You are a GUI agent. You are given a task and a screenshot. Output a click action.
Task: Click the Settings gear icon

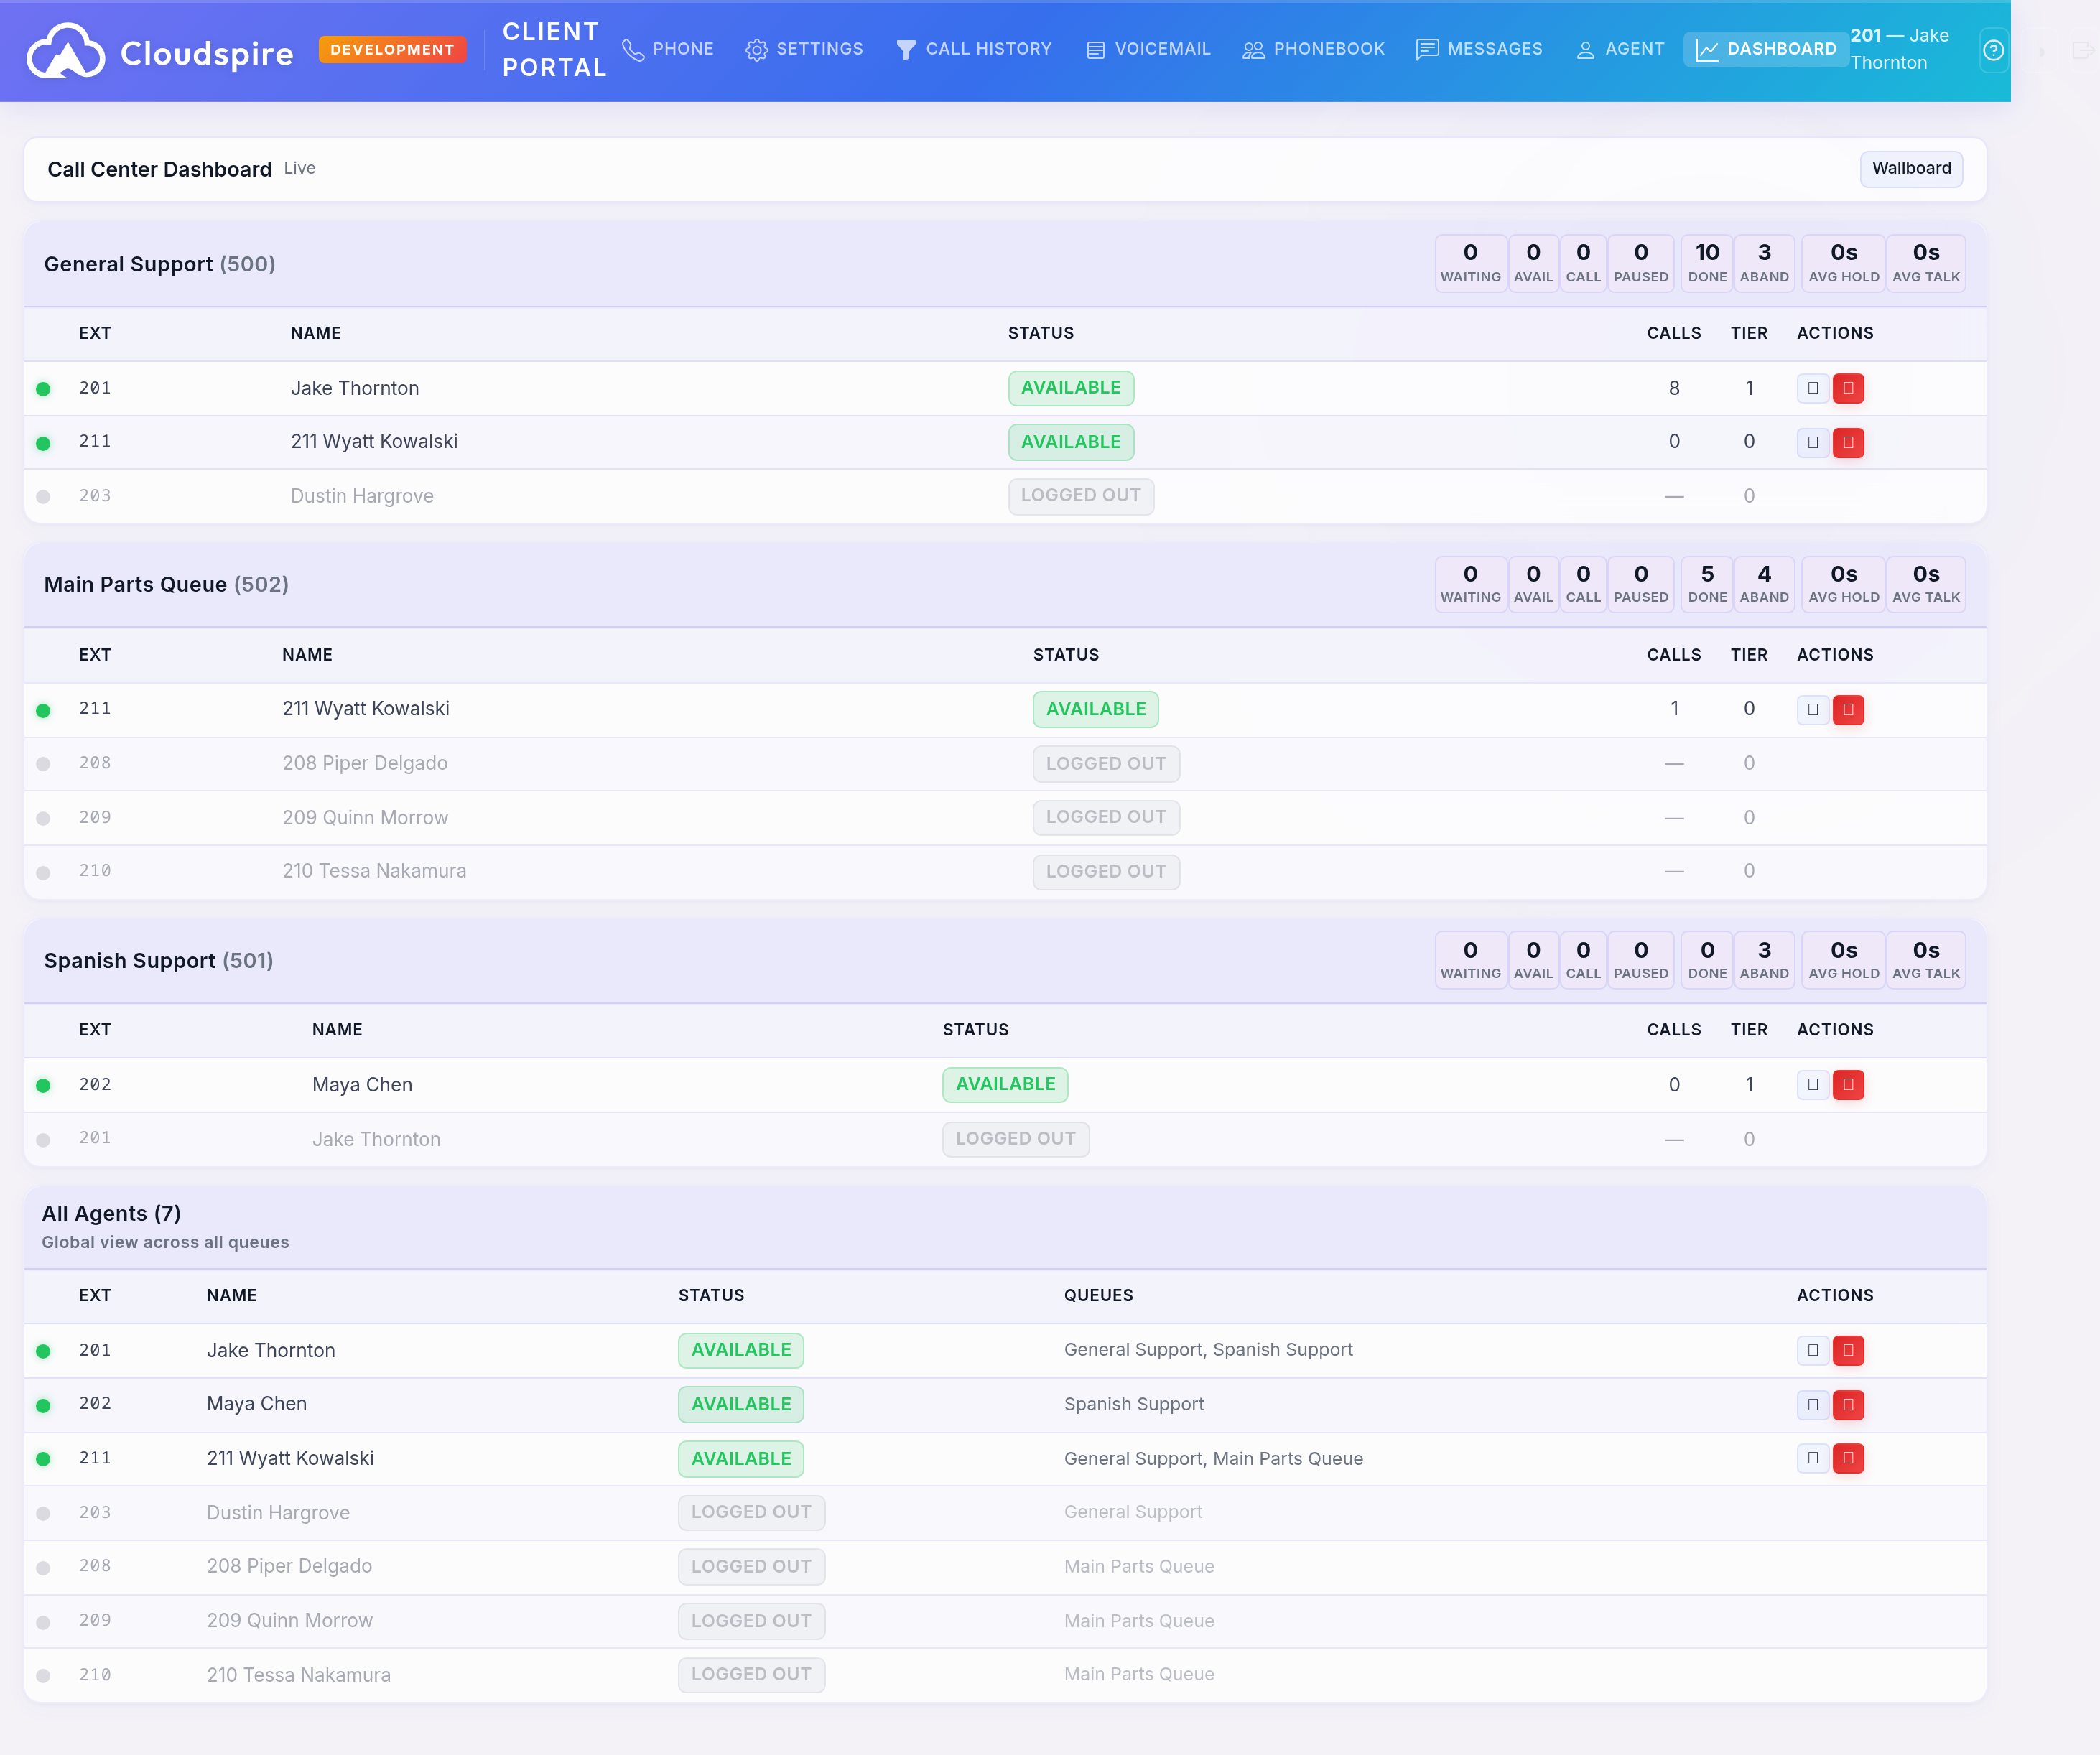coord(757,49)
